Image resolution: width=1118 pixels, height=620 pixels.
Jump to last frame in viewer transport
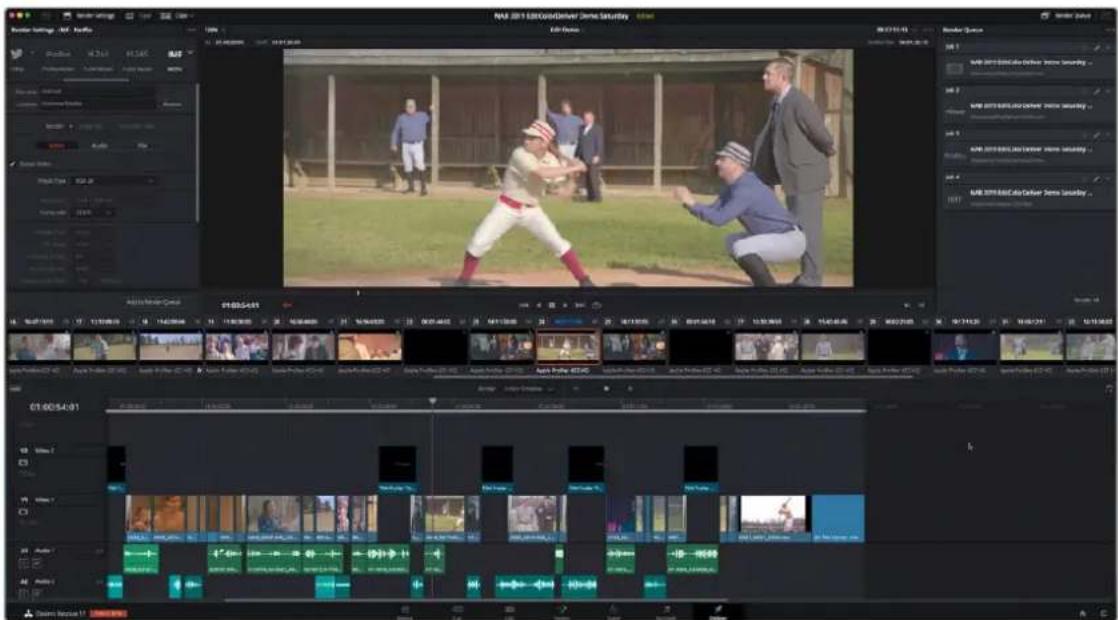click(580, 305)
